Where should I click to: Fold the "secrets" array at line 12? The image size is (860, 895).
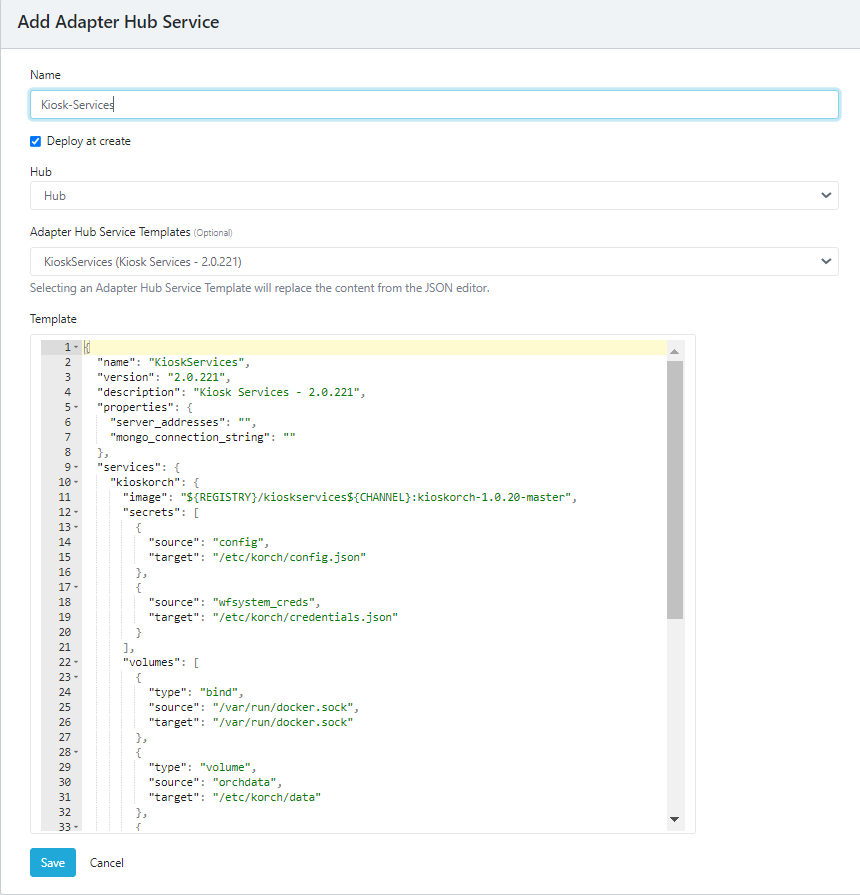click(x=76, y=512)
